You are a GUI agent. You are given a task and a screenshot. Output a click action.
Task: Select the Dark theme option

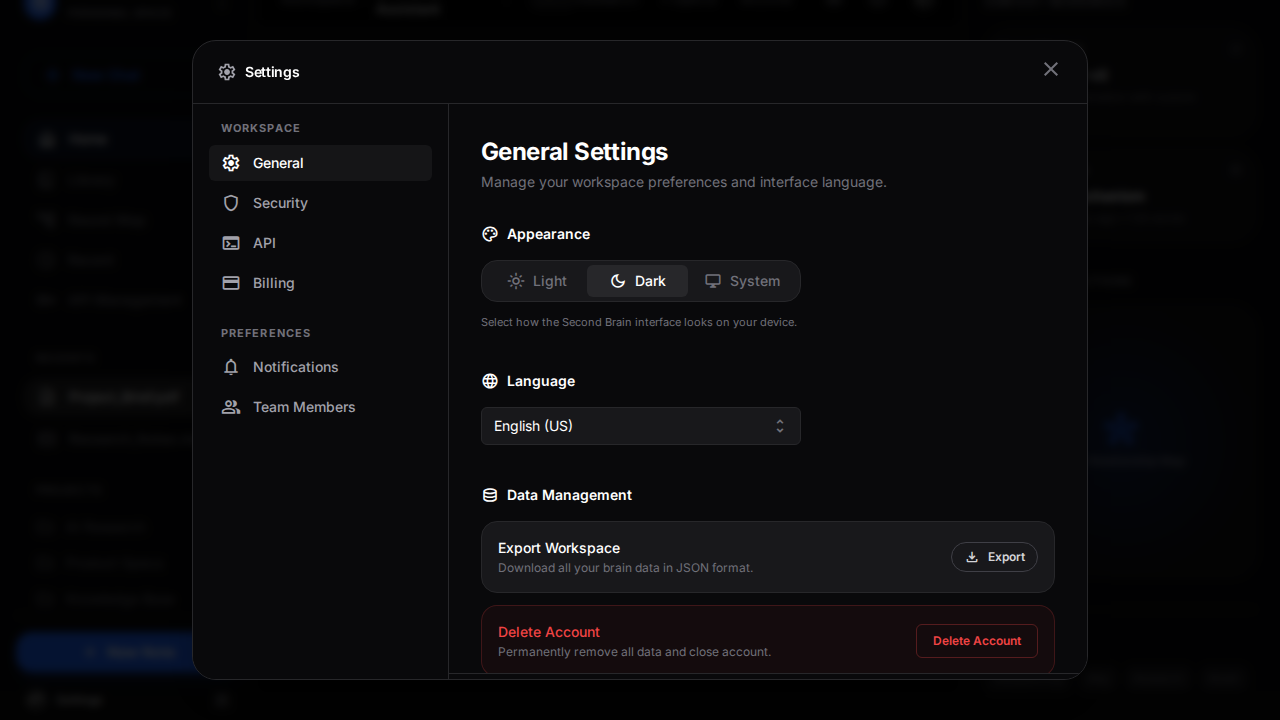pyautogui.click(x=638, y=281)
